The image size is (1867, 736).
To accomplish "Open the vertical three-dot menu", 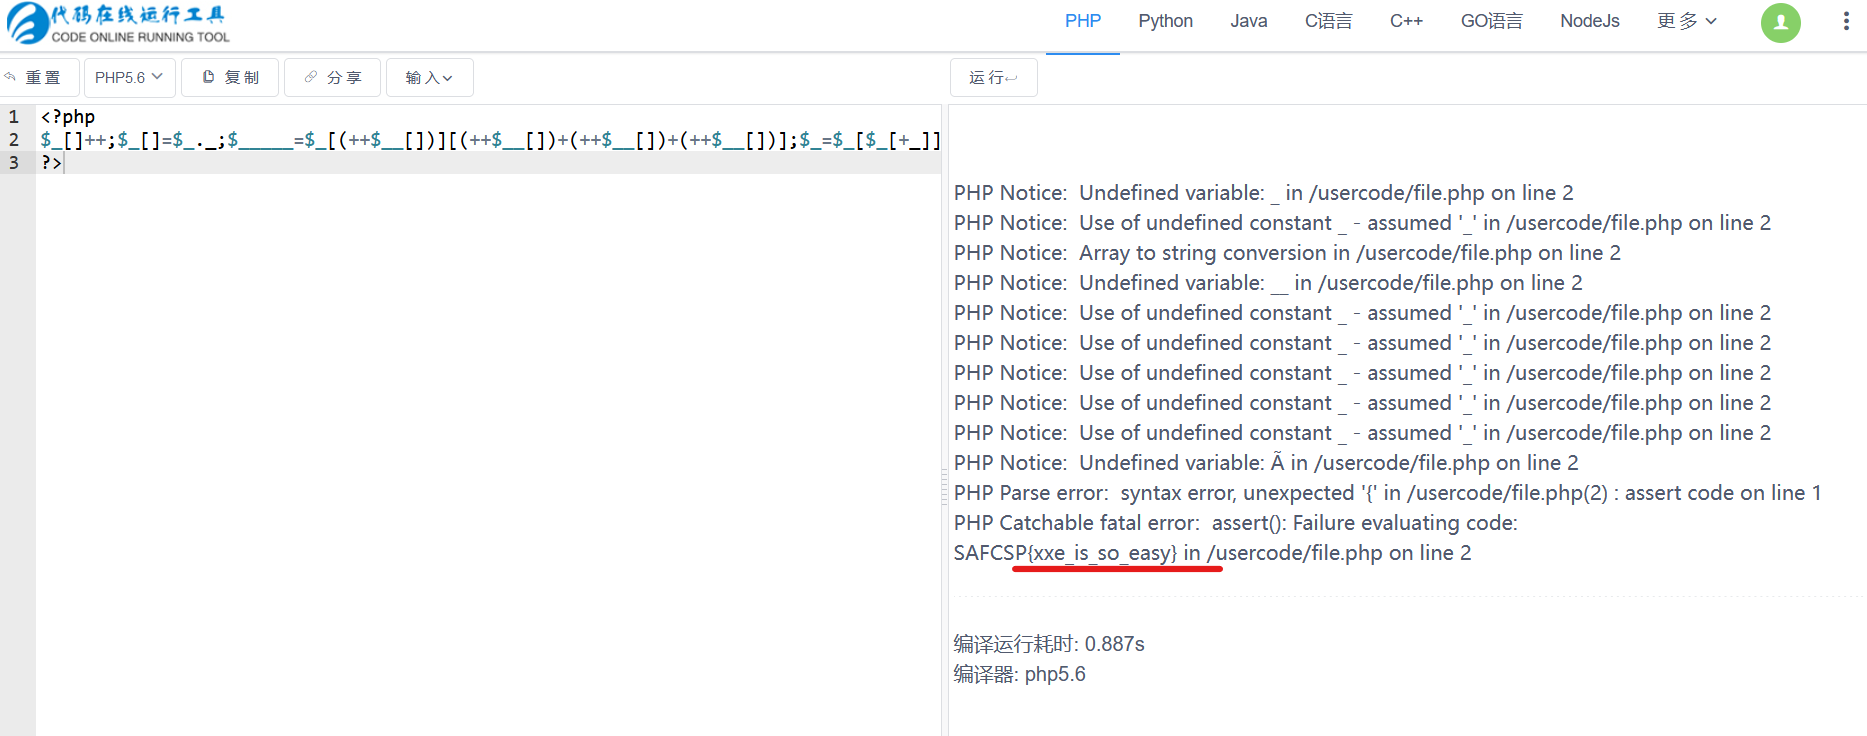I will (x=1846, y=22).
